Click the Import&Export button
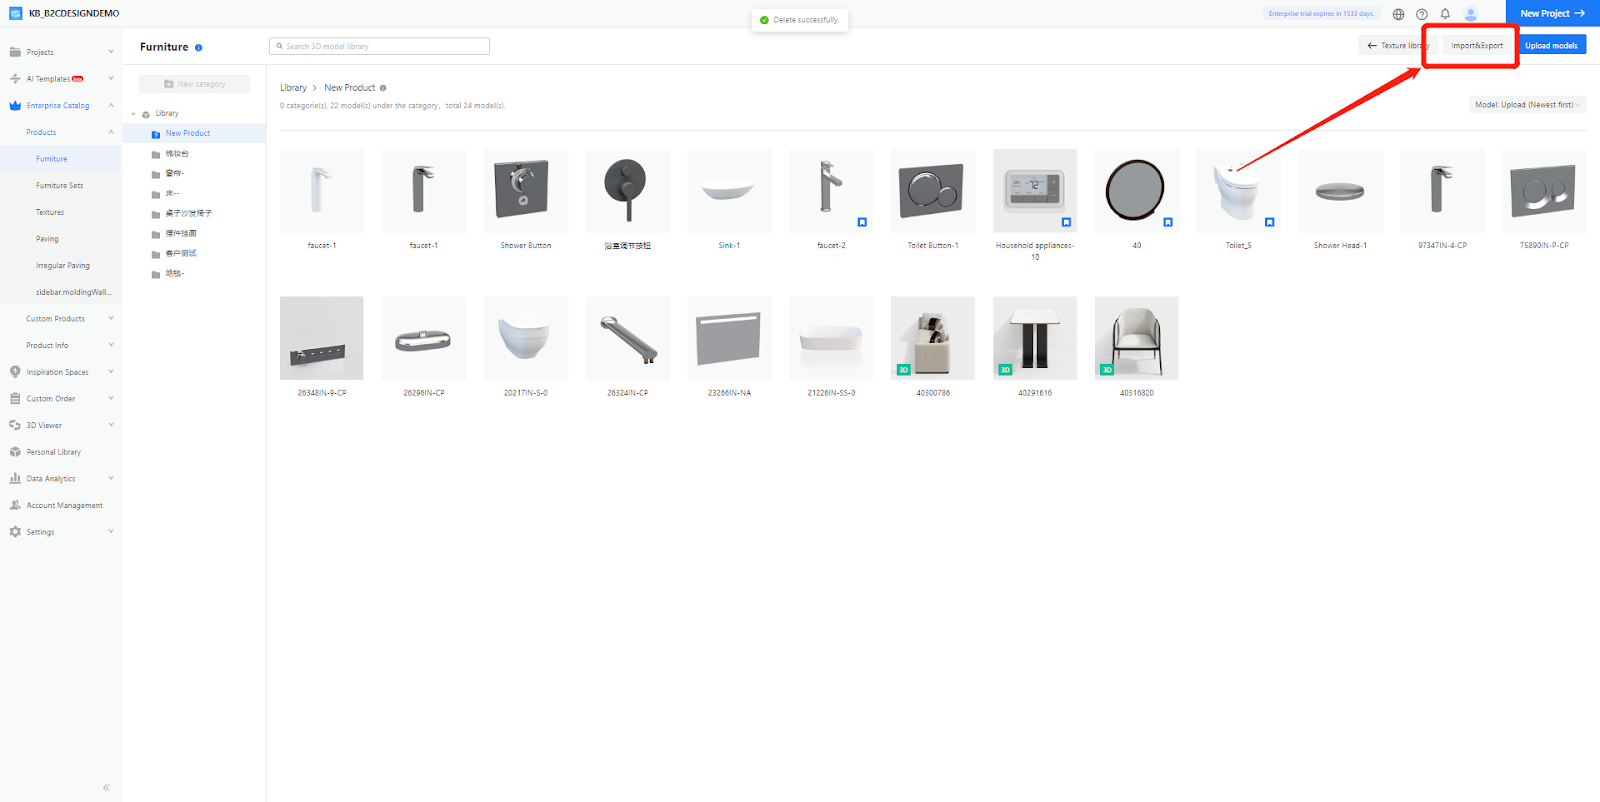This screenshot has width=1600, height=802. click(1477, 46)
